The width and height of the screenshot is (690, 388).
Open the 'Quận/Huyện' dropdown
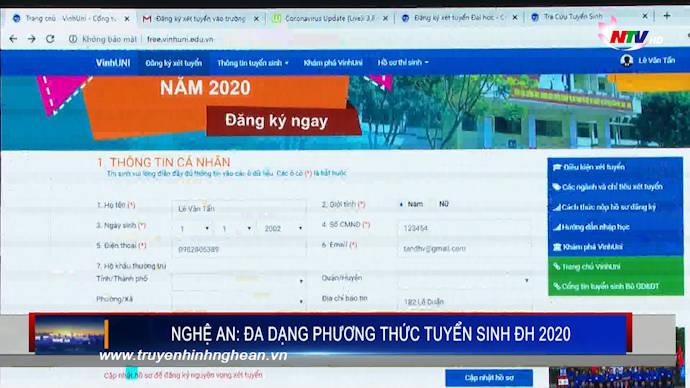pyautogui.click(x=464, y=280)
